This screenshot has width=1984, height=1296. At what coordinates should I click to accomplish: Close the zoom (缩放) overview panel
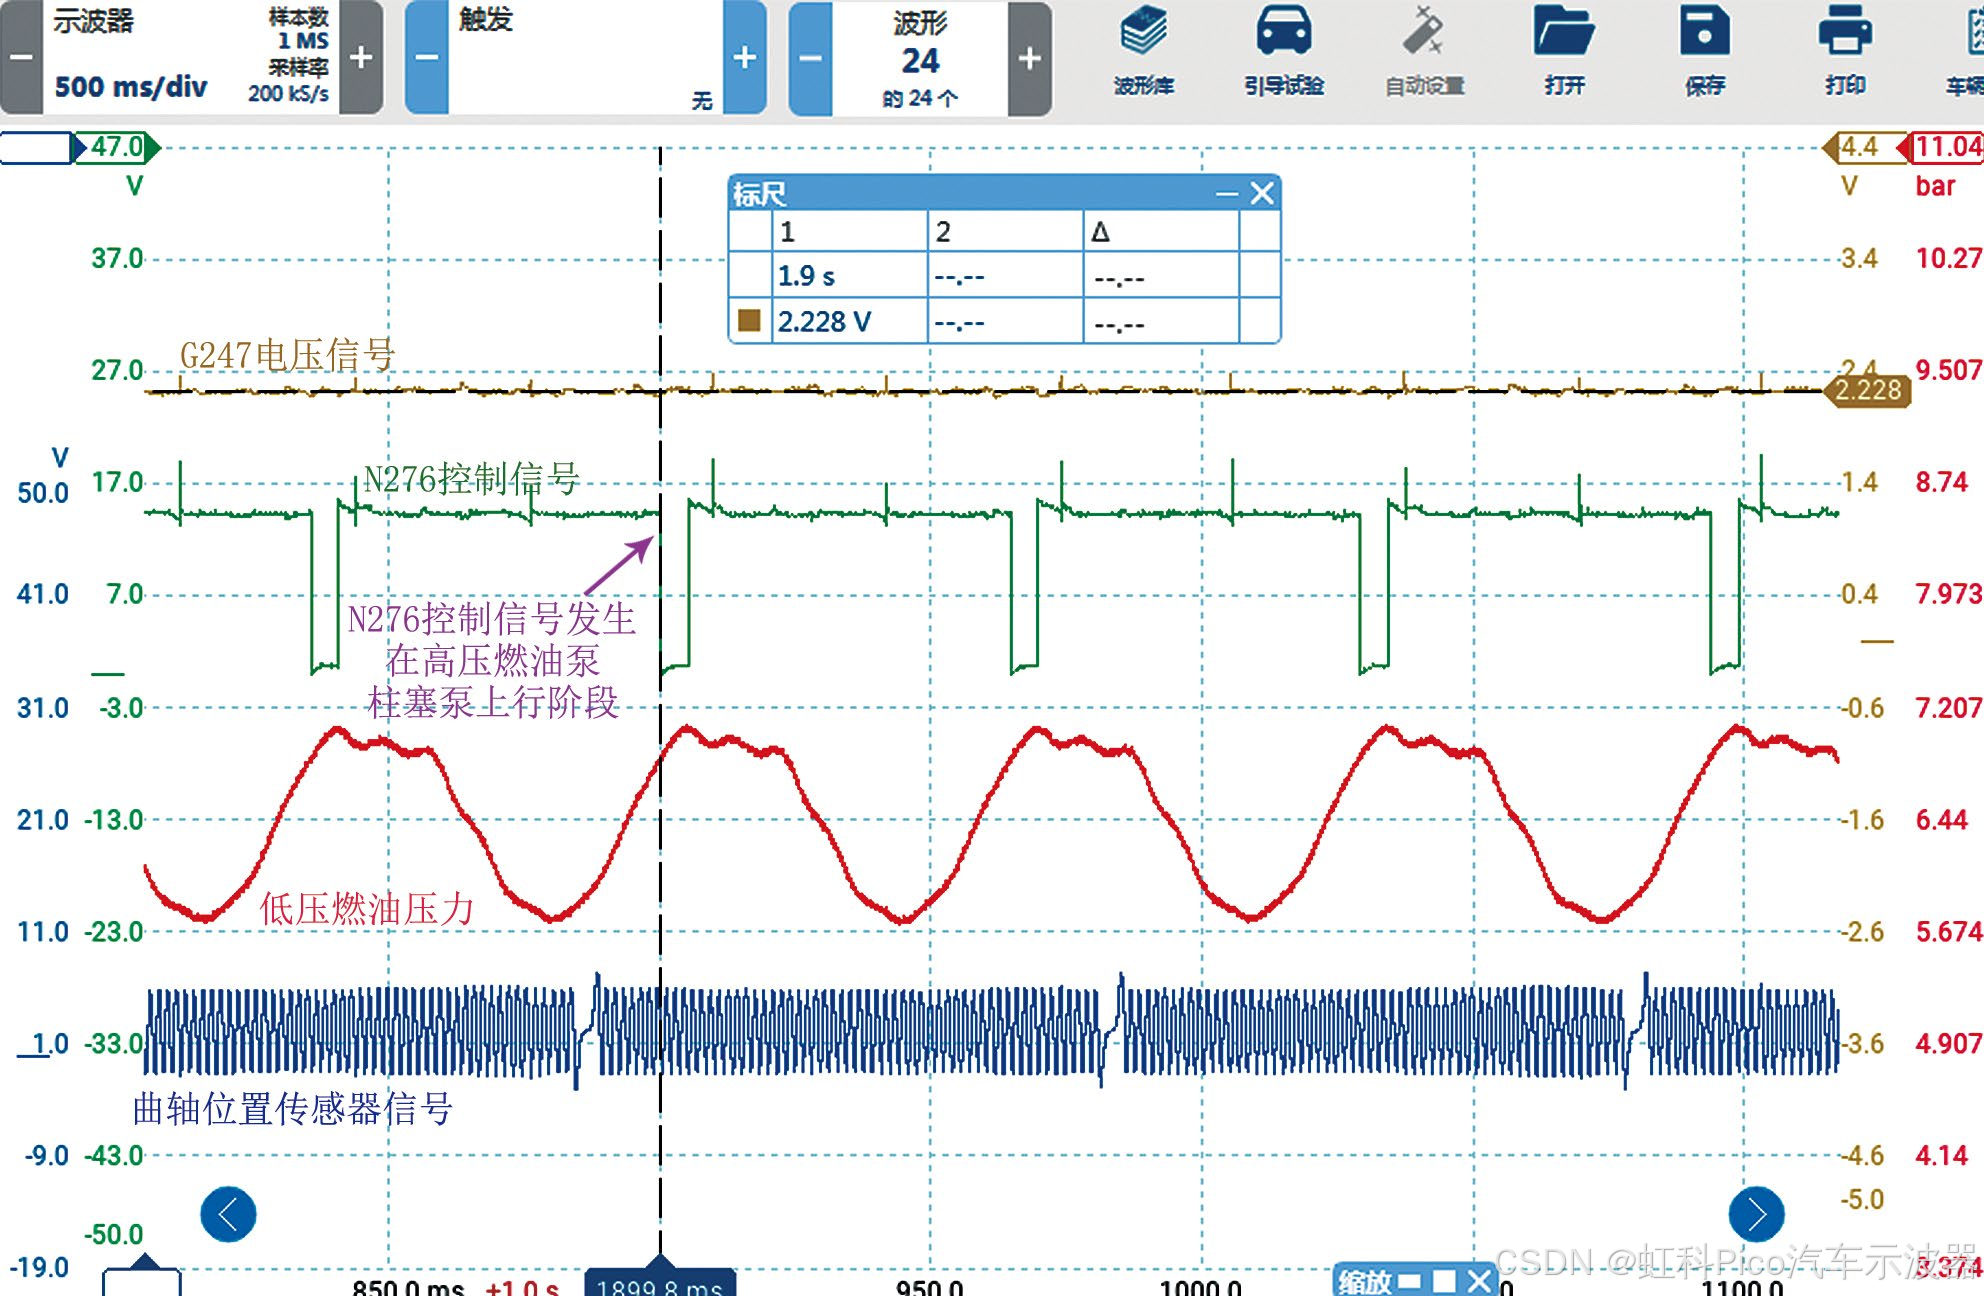pyautogui.click(x=1479, y=1281)
